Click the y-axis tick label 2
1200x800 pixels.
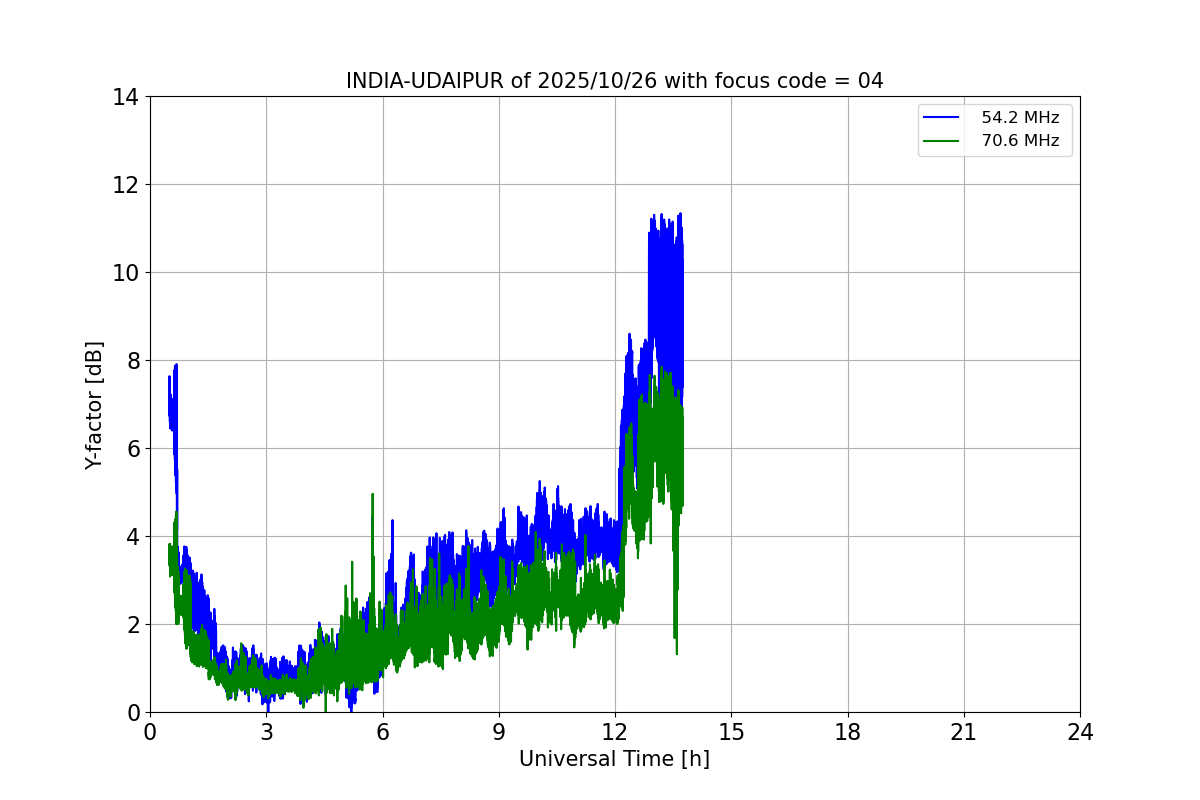(131, 625)
